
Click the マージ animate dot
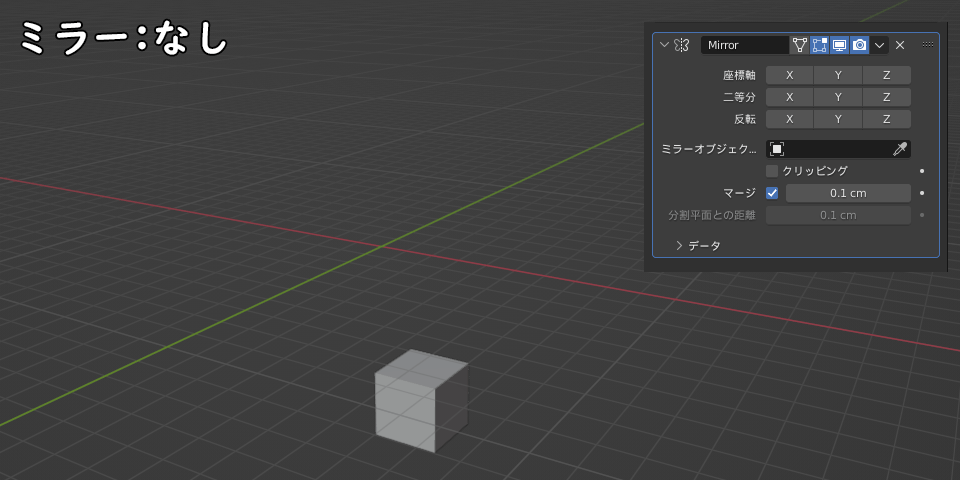coord(922,193)
